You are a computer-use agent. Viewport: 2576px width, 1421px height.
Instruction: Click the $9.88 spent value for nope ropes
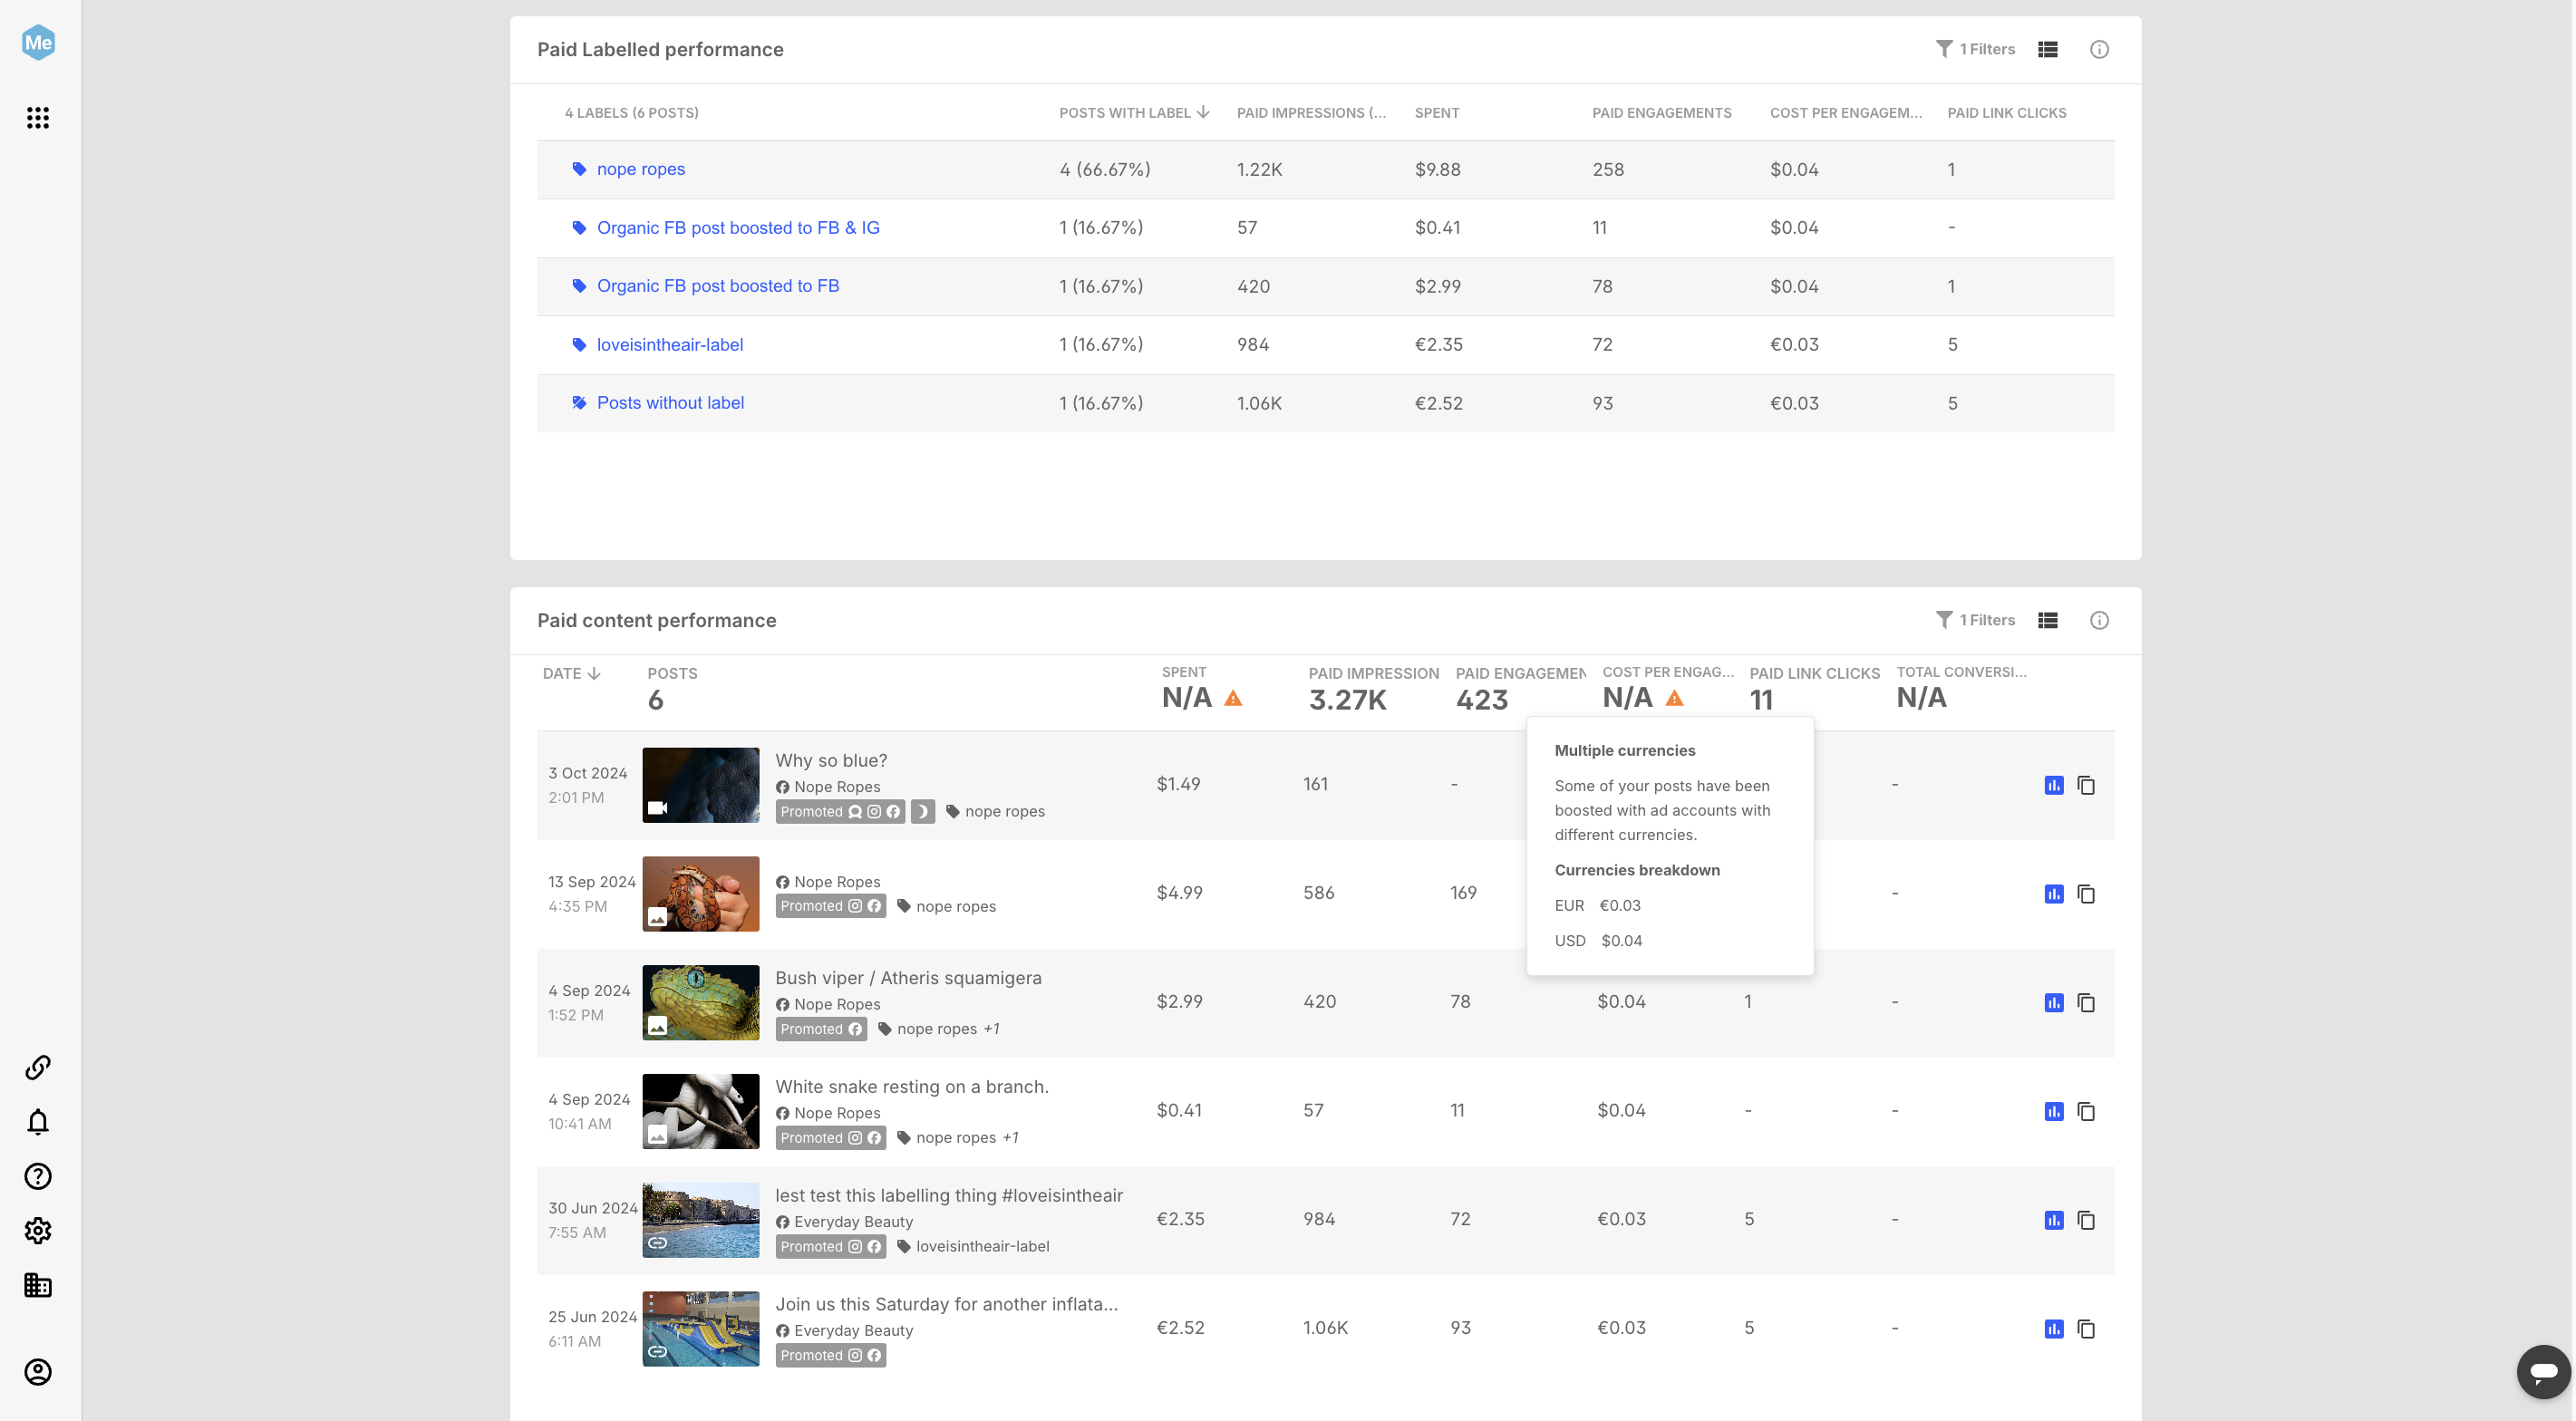[1437, 170]
